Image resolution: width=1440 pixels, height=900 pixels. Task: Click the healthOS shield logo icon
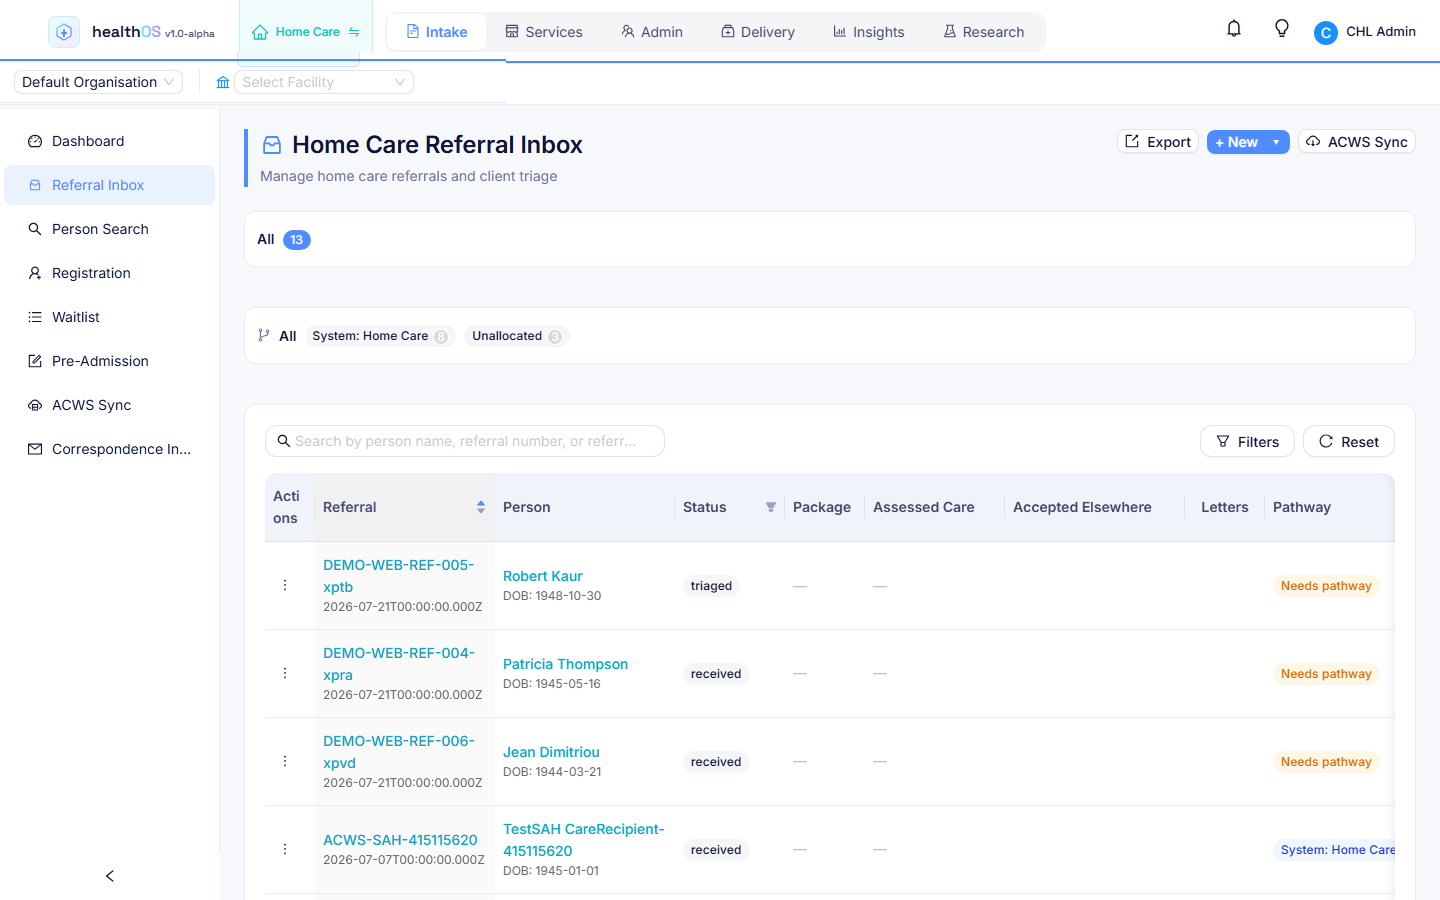[64, 32]
